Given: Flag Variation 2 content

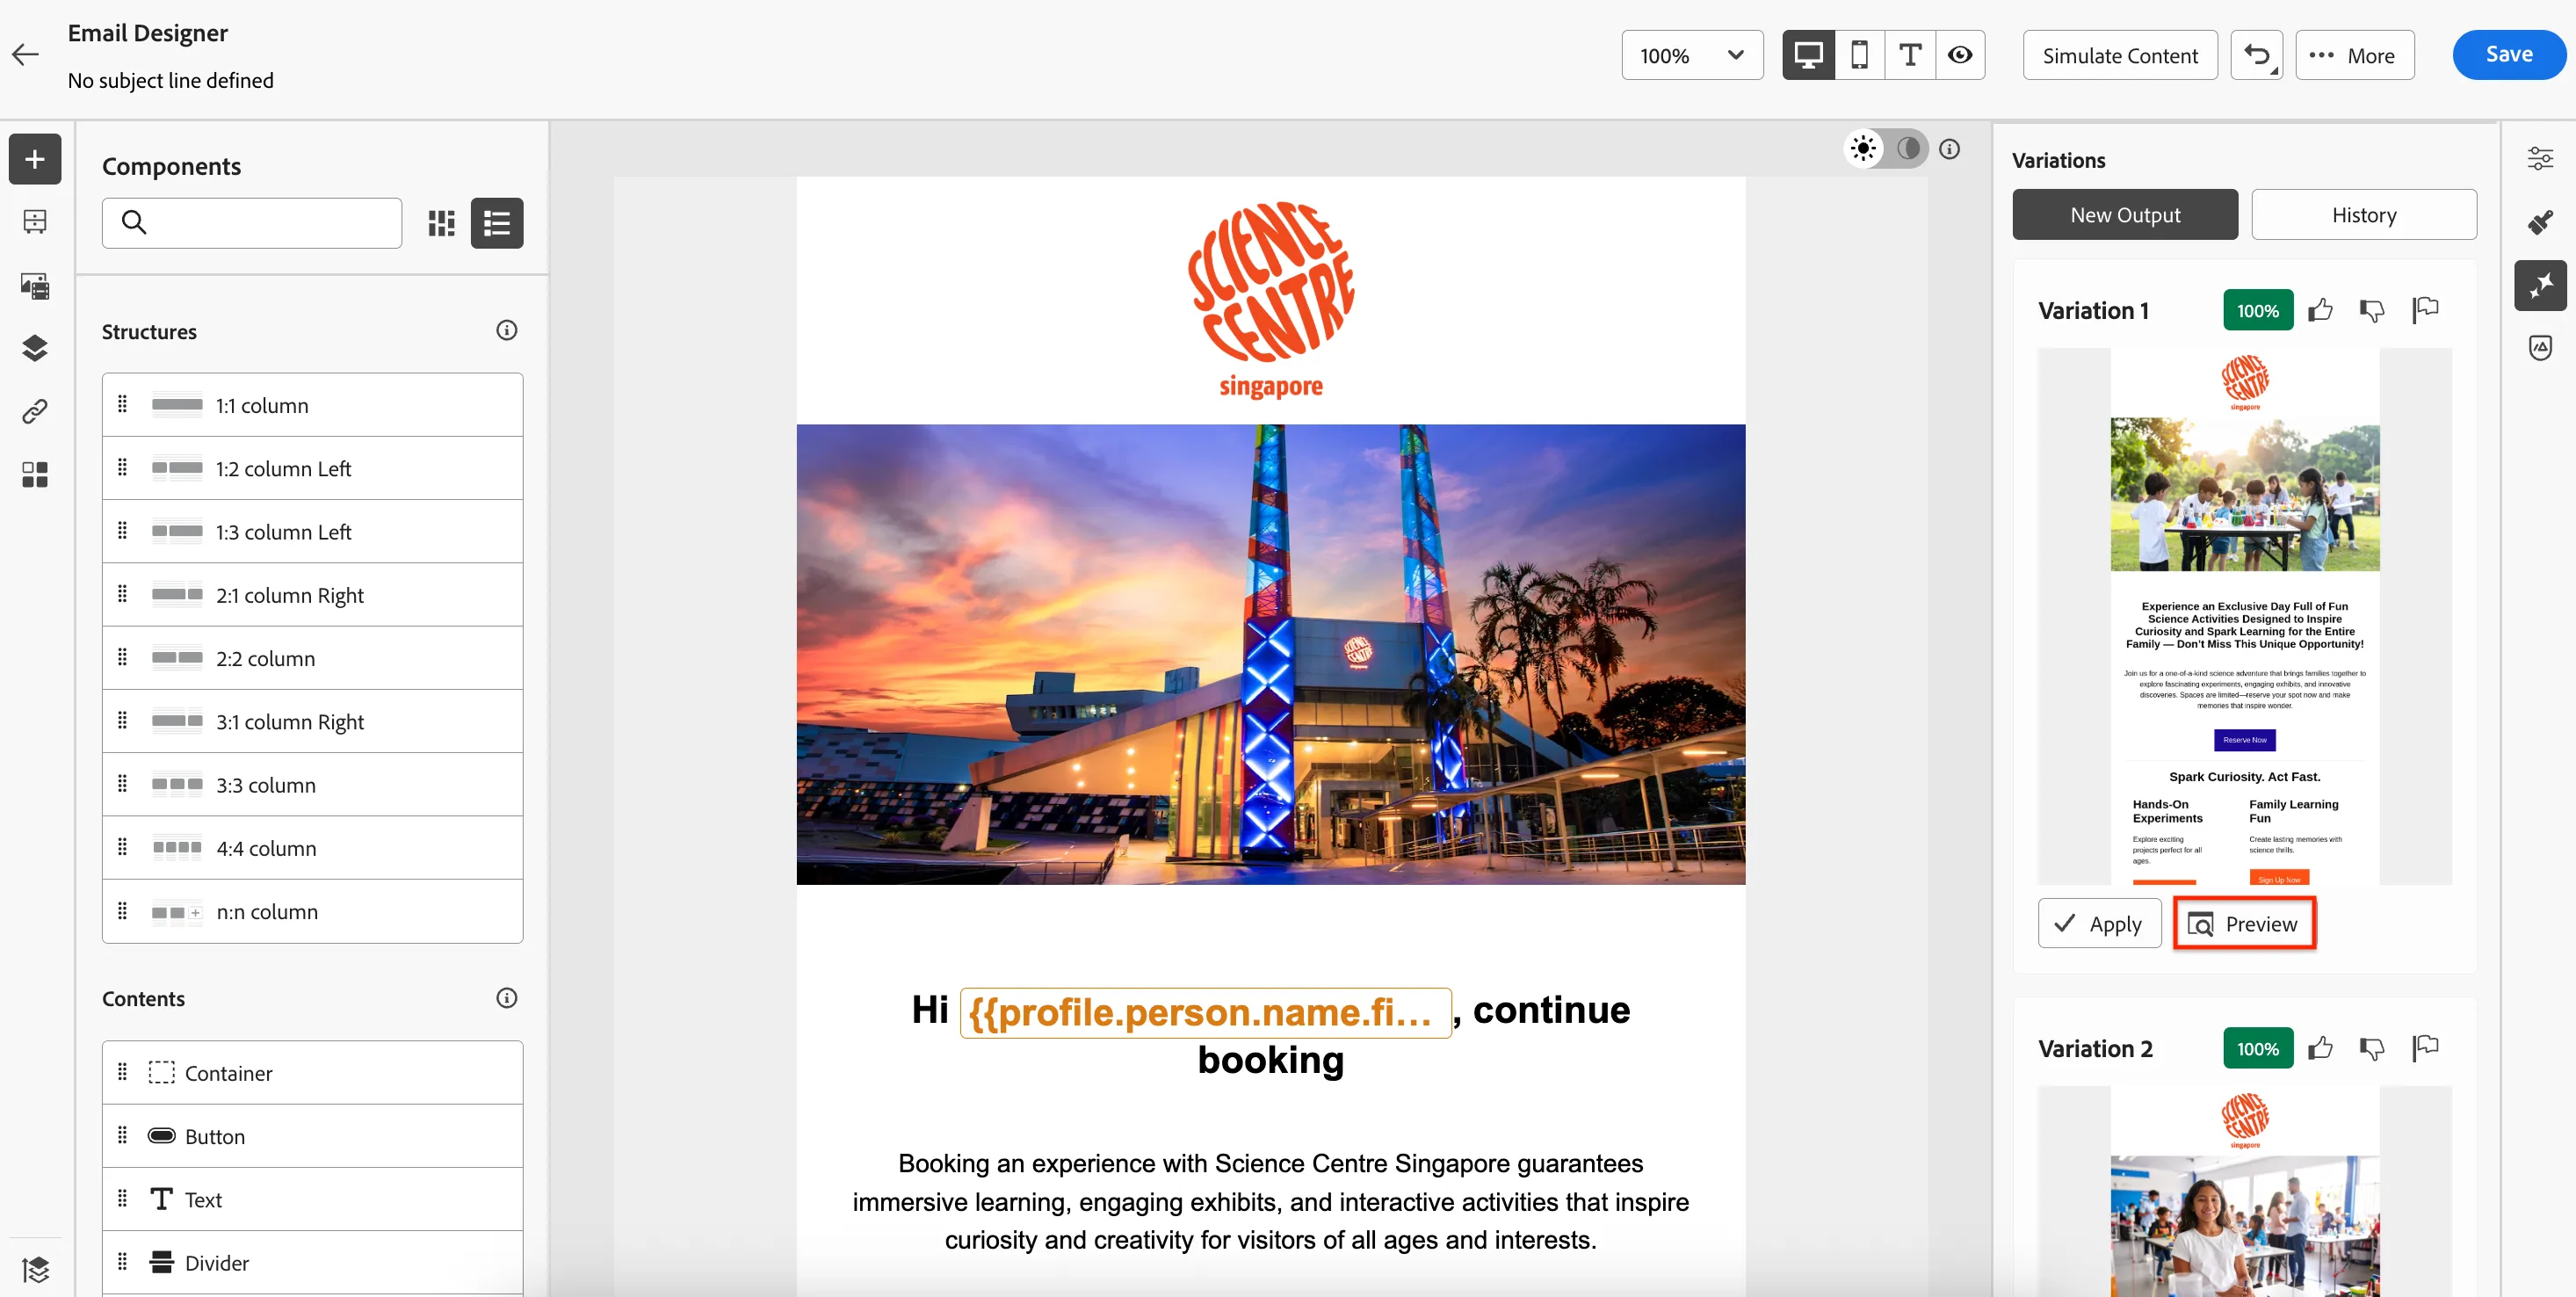Looking at the screenshot, I should pyautogui.click(x=2426, y=1049).
